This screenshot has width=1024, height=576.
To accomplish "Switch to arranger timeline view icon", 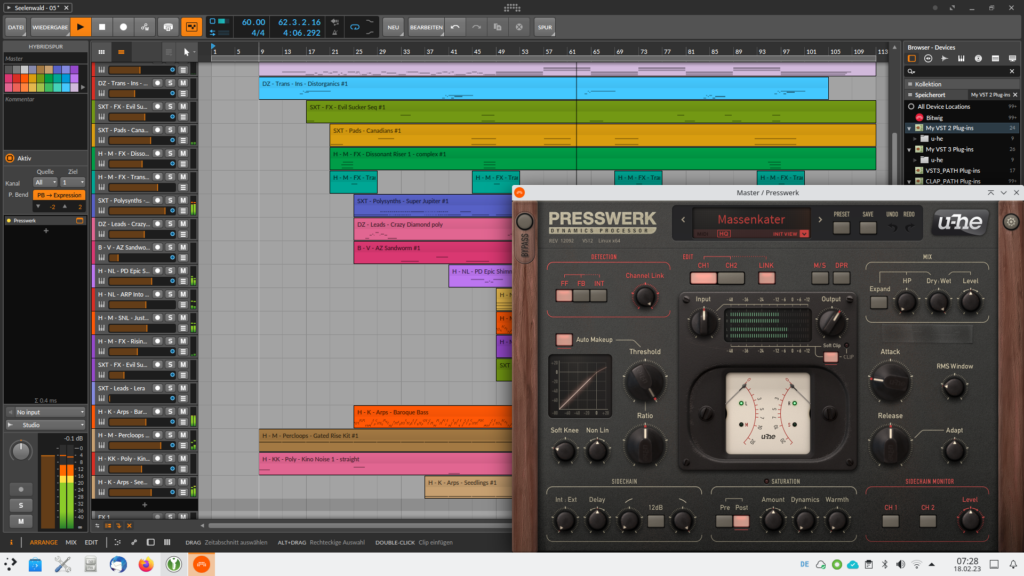I will click(x=121, y=52).
